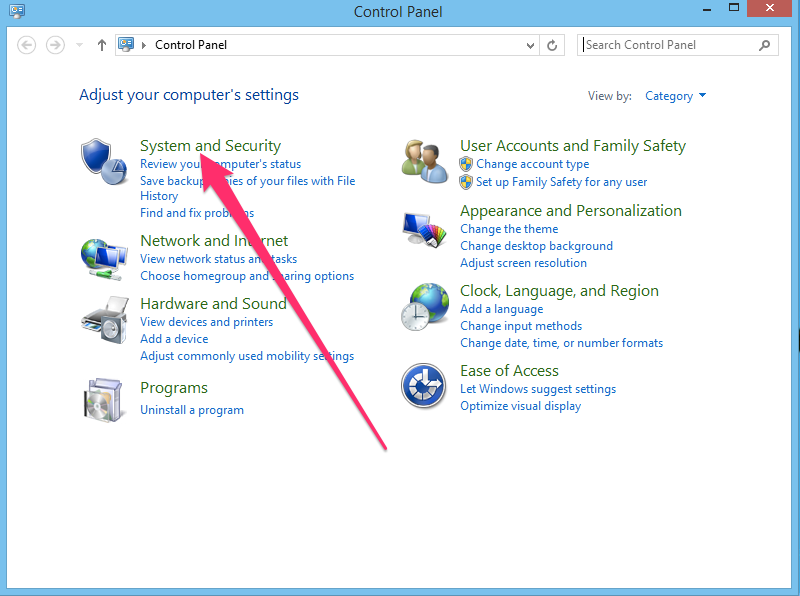The image size is (800, 596).
Task: Open the Clock, Language, and Region globe icon
Action: pos(424,307)
